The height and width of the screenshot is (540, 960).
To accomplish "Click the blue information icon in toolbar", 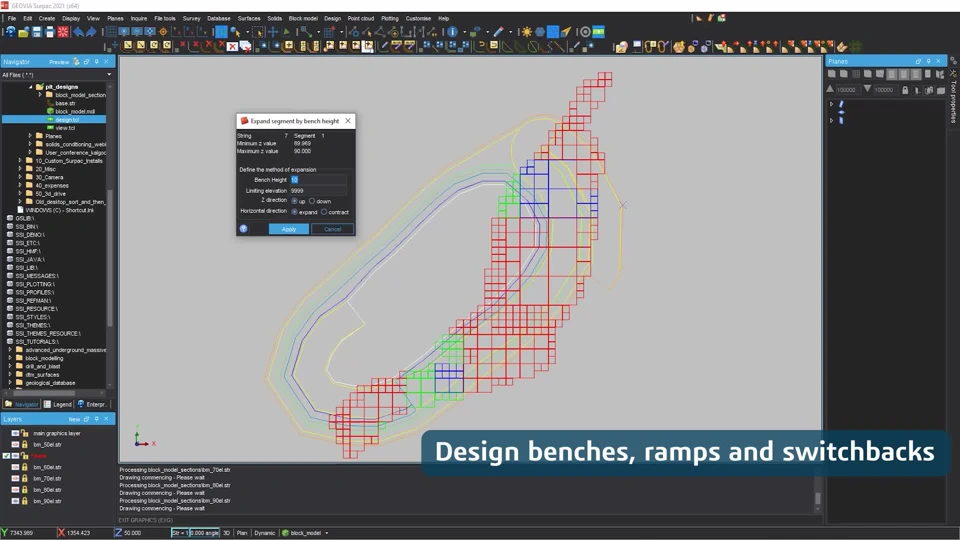I will 452,32.
